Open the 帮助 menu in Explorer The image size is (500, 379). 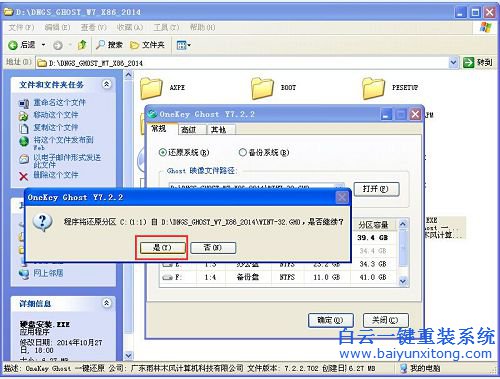[x=202, y=27]
